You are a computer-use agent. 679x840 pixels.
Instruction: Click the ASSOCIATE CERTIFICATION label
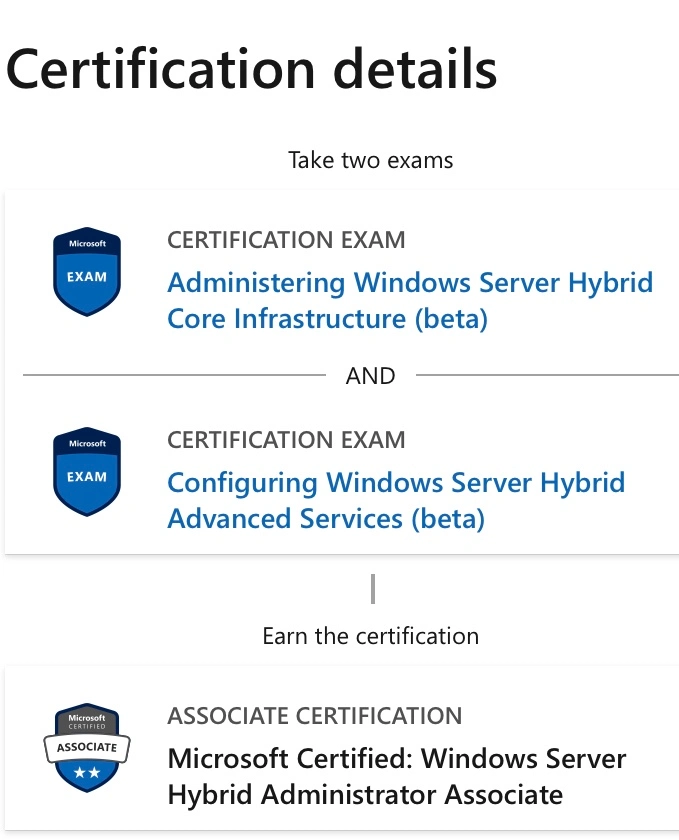pyautogui.click(x=315, y=716)
